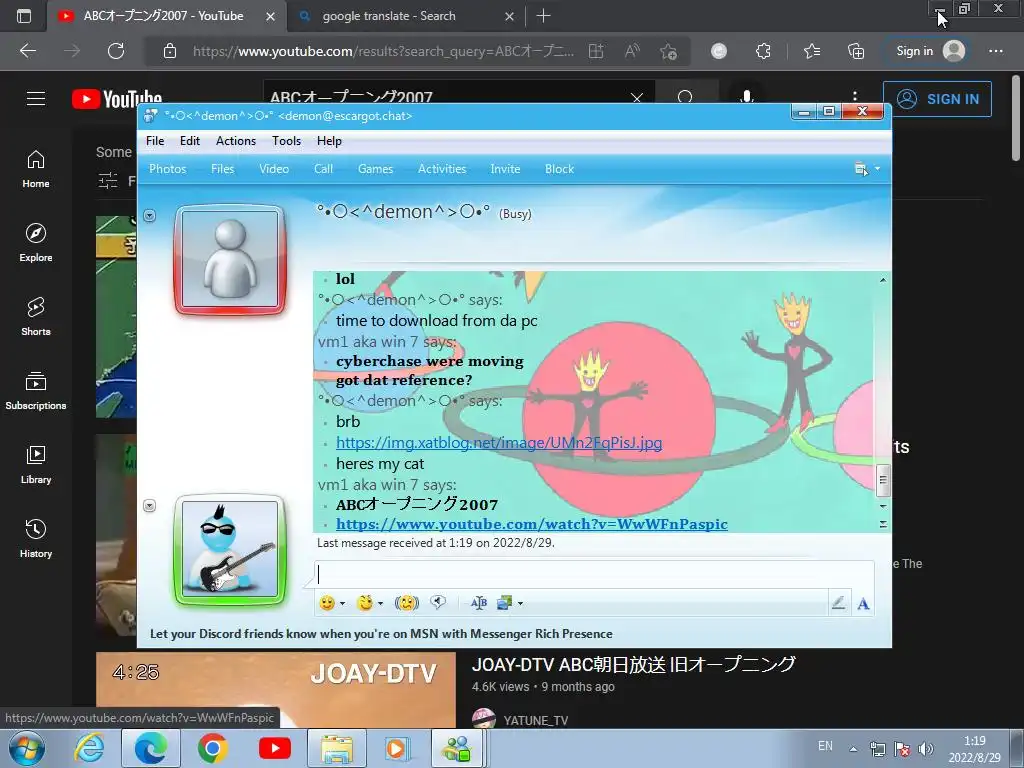Open the wink picker in chat toolbar
The width and height of the screenshot is (1024, 768).
[364, 603]
